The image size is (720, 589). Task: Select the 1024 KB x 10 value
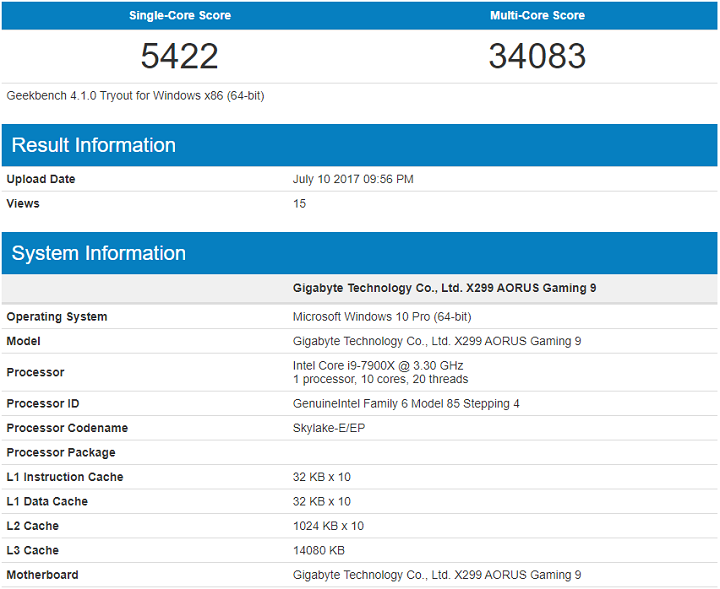point(328,526)
